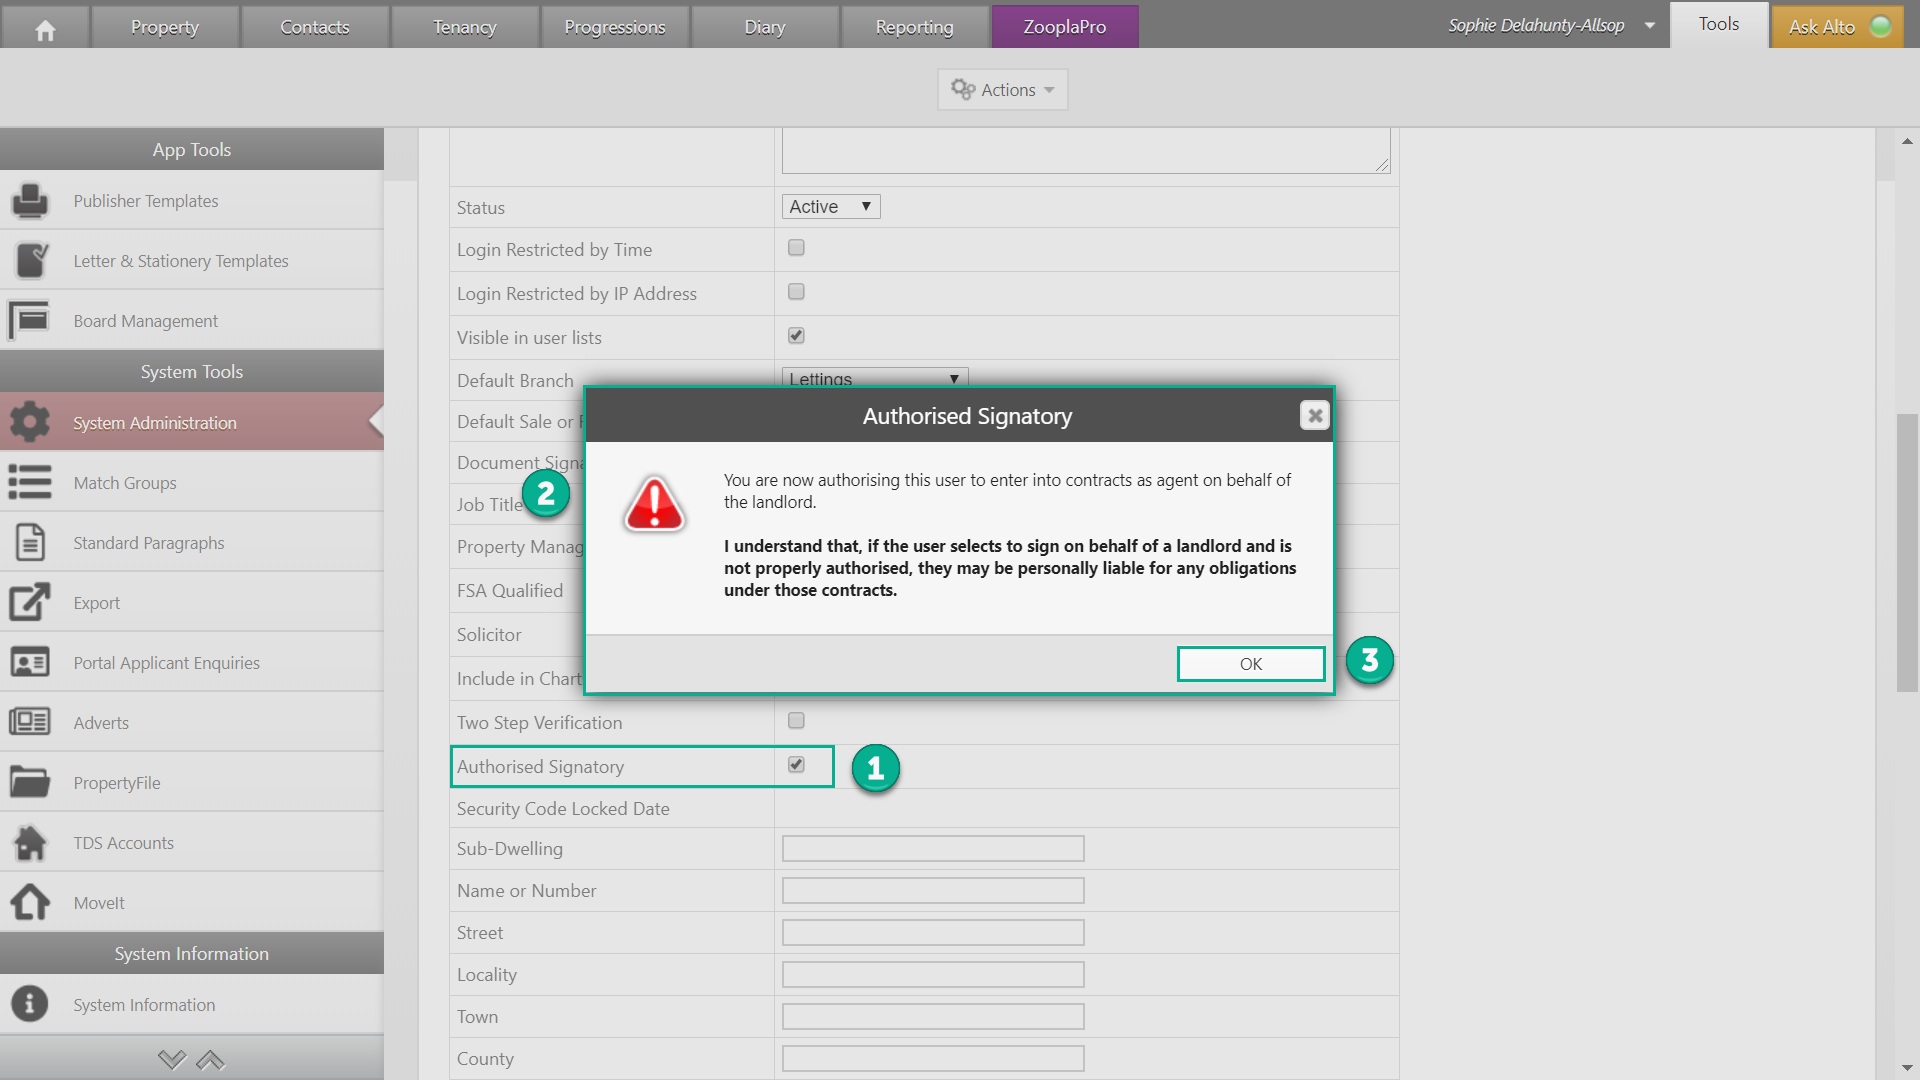Click the Board Management sign icon

(x=30, y=321)
